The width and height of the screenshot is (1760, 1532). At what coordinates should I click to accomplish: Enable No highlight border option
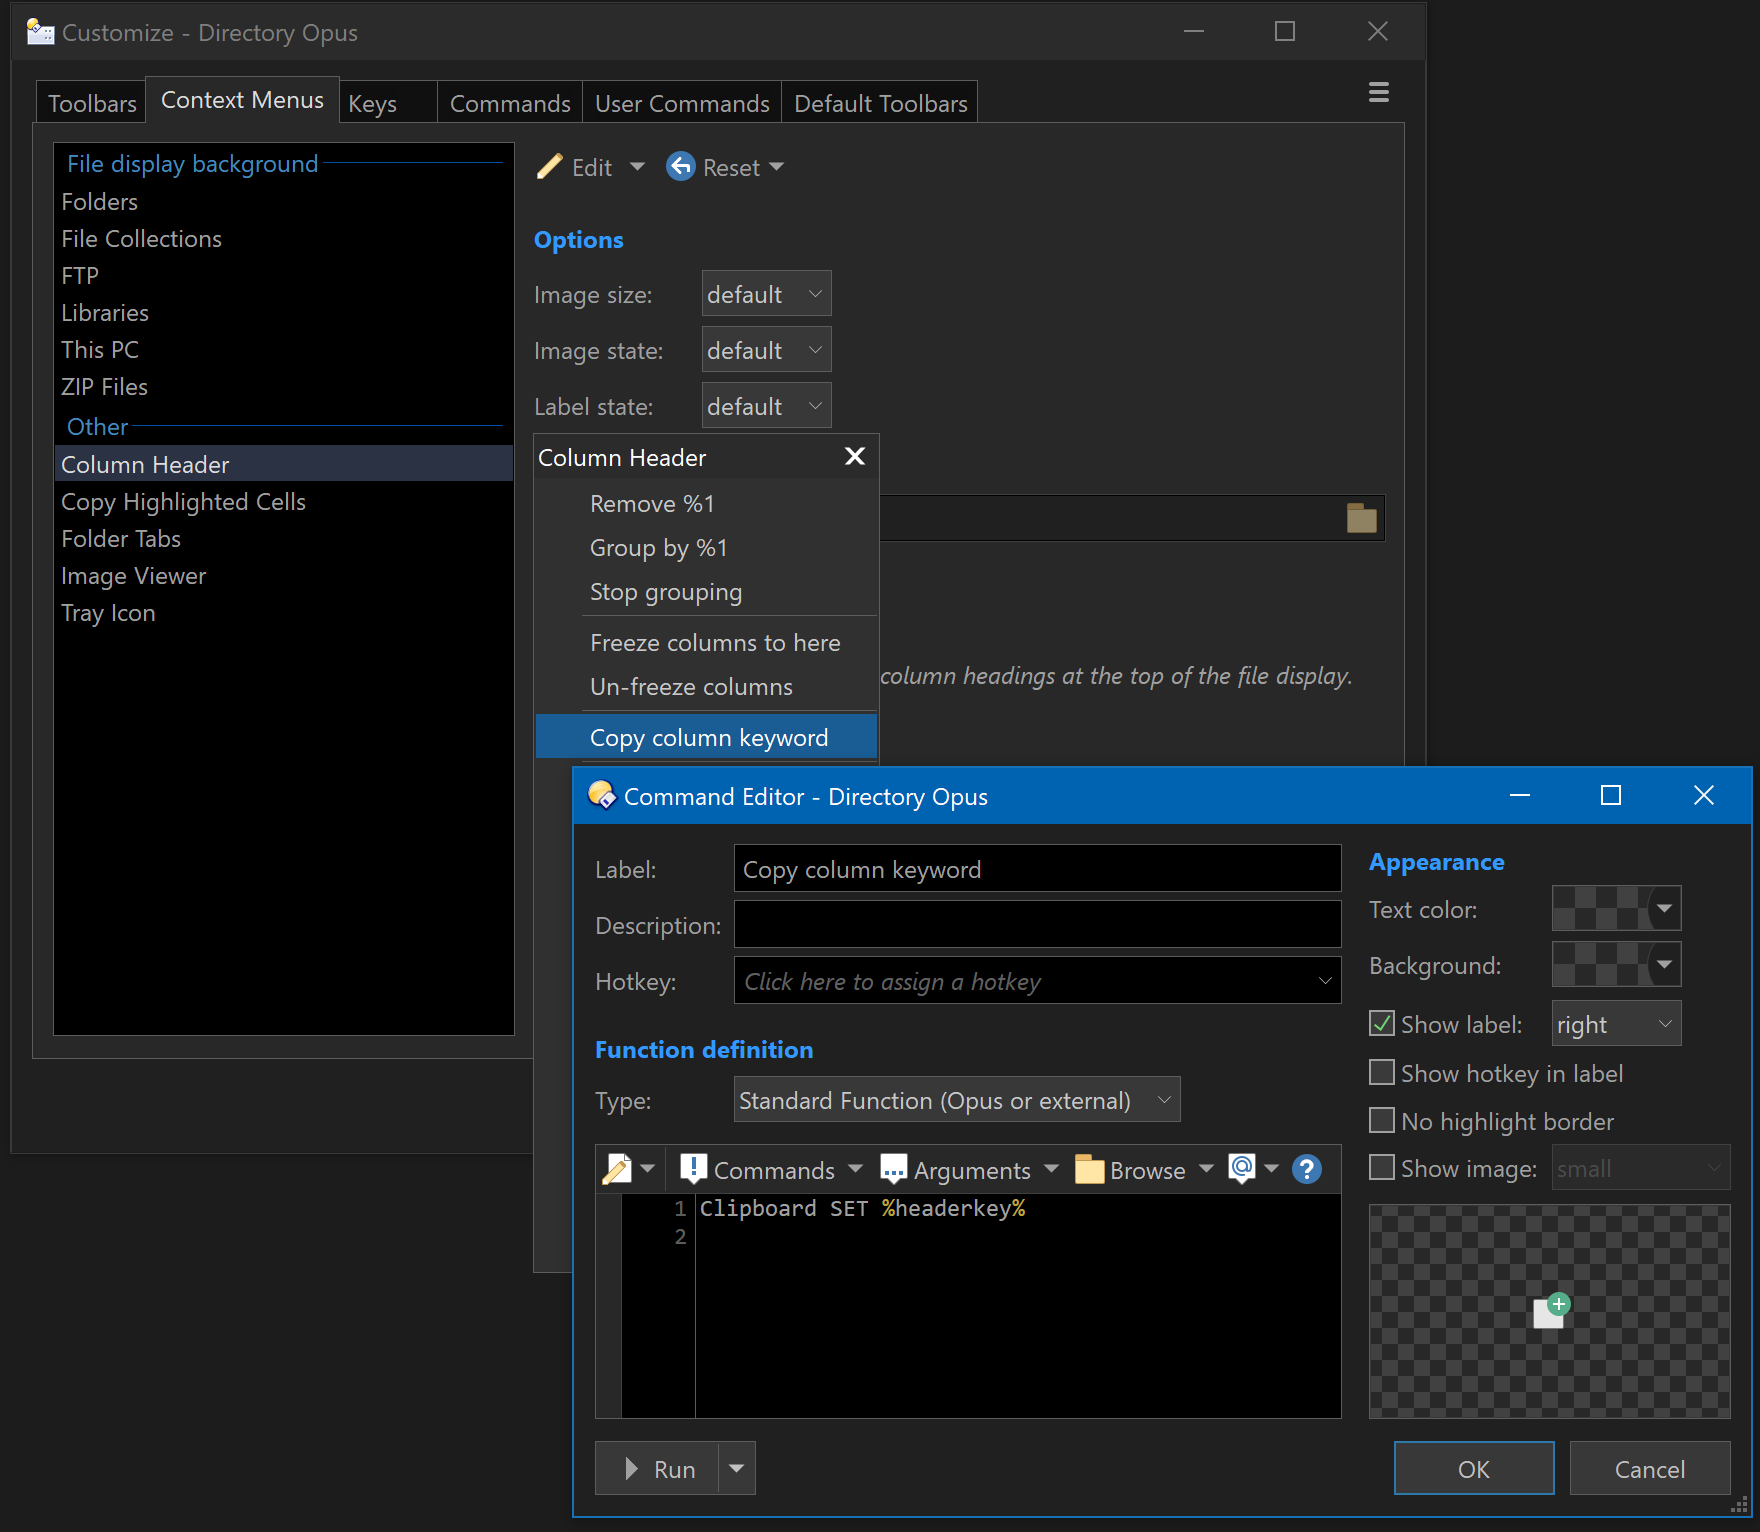[1382, 1121]
